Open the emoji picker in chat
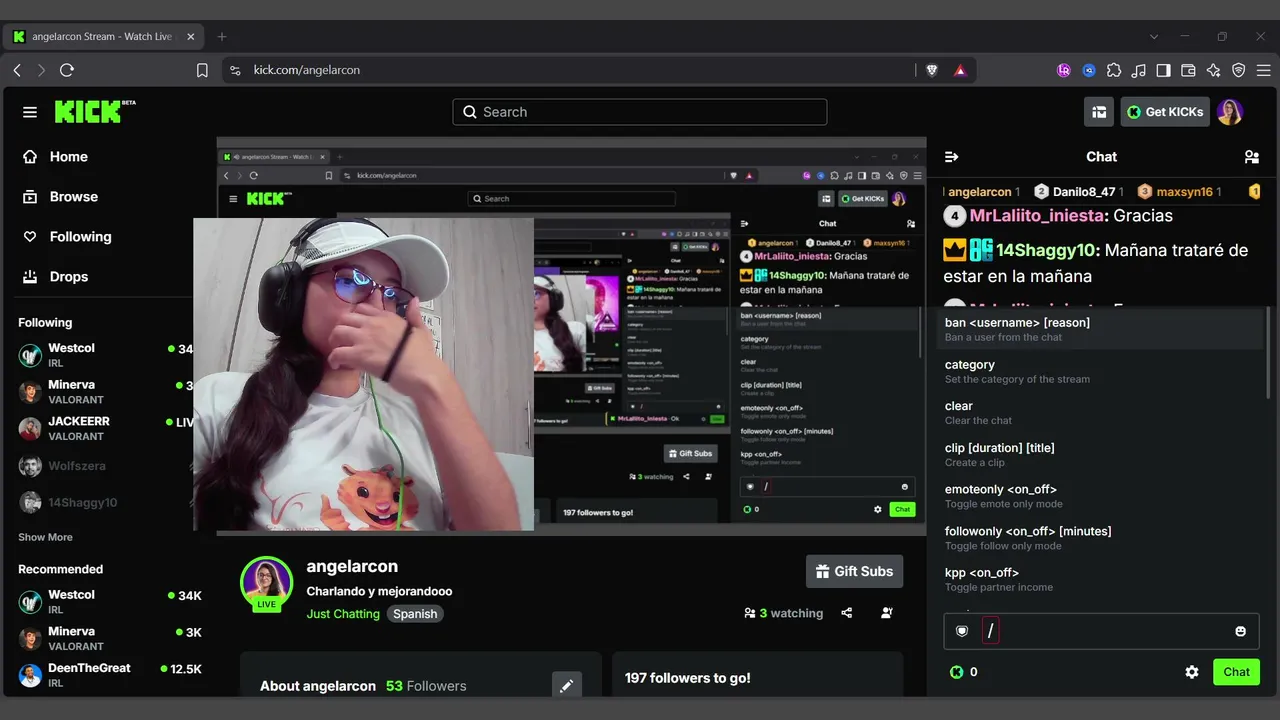 tap(1241, 631)
